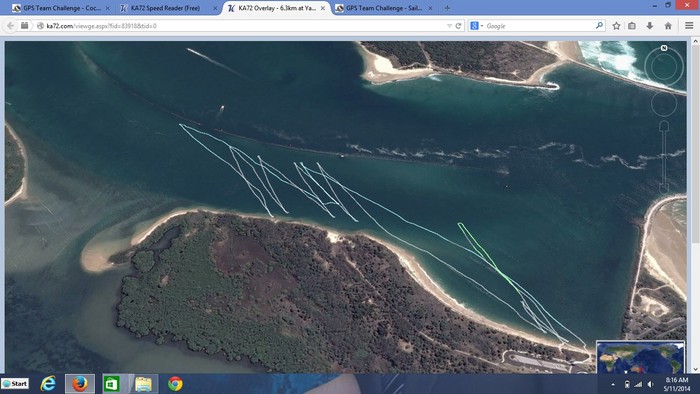Screen dimensions: 700x394
Task: Click the Windows Start button
Action: point(15,384)
